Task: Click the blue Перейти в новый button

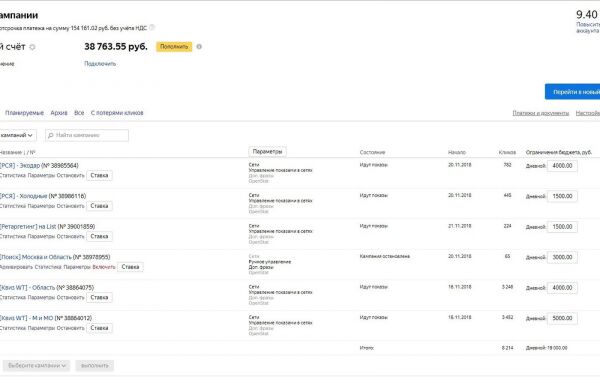Action: pos(573,92)
